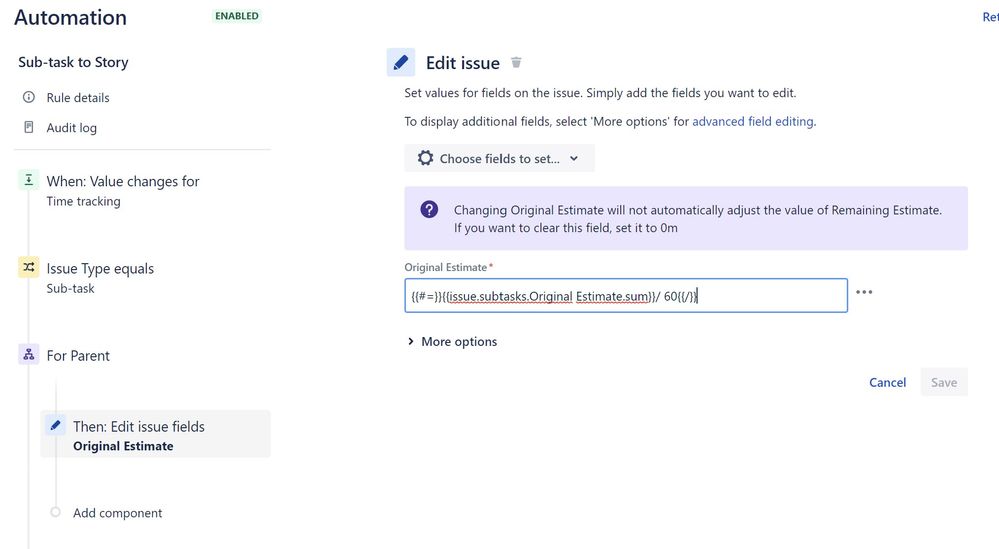Select the trigger icon for Value changes
999x549 pixels.
tap(29, 180)
